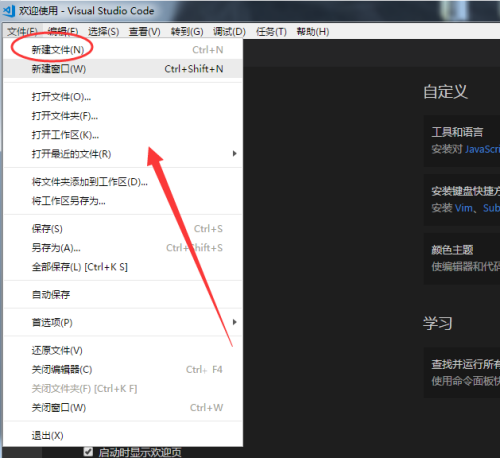Expand 首选项(P) submenu
The image size is (500, 458).
(123, 322)
